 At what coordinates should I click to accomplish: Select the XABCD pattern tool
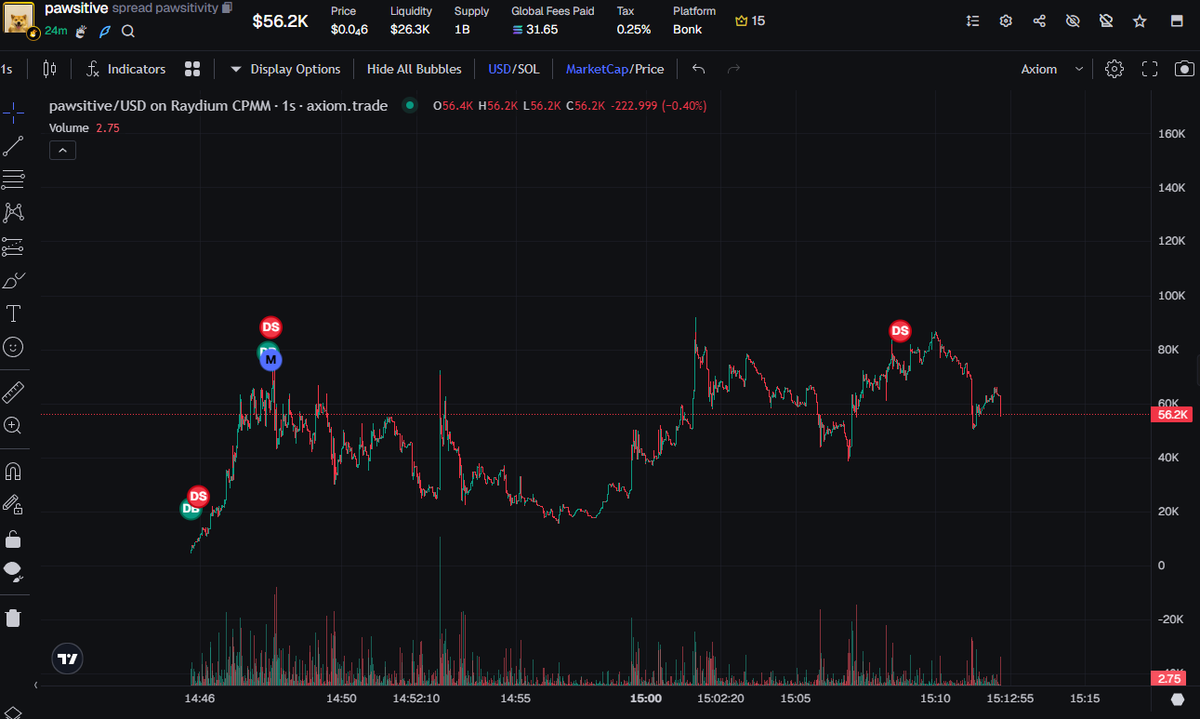[x=14, y=213]
